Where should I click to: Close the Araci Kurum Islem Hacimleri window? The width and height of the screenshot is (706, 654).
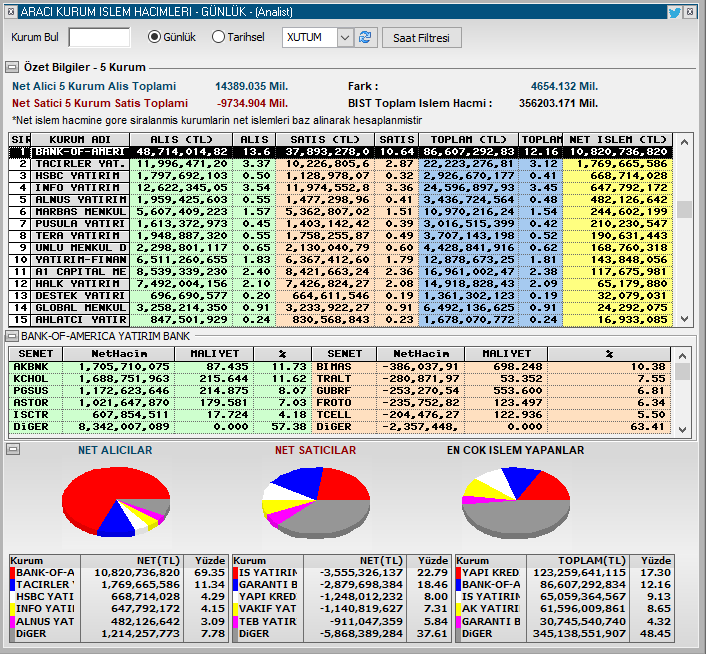pyautogui.click(x=690, y=12)
